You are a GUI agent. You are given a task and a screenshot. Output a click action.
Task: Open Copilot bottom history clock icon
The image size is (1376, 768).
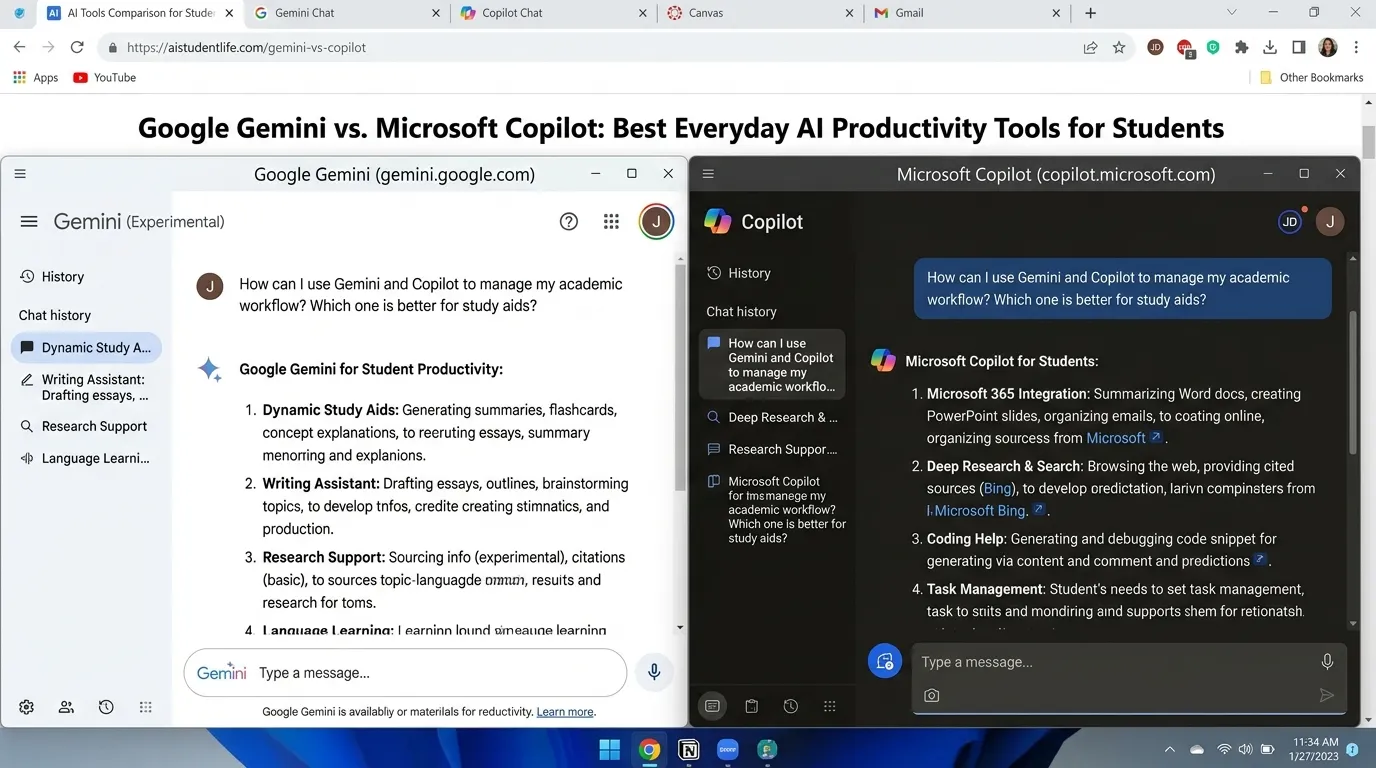pyautogui.click(x=791, y=706)
